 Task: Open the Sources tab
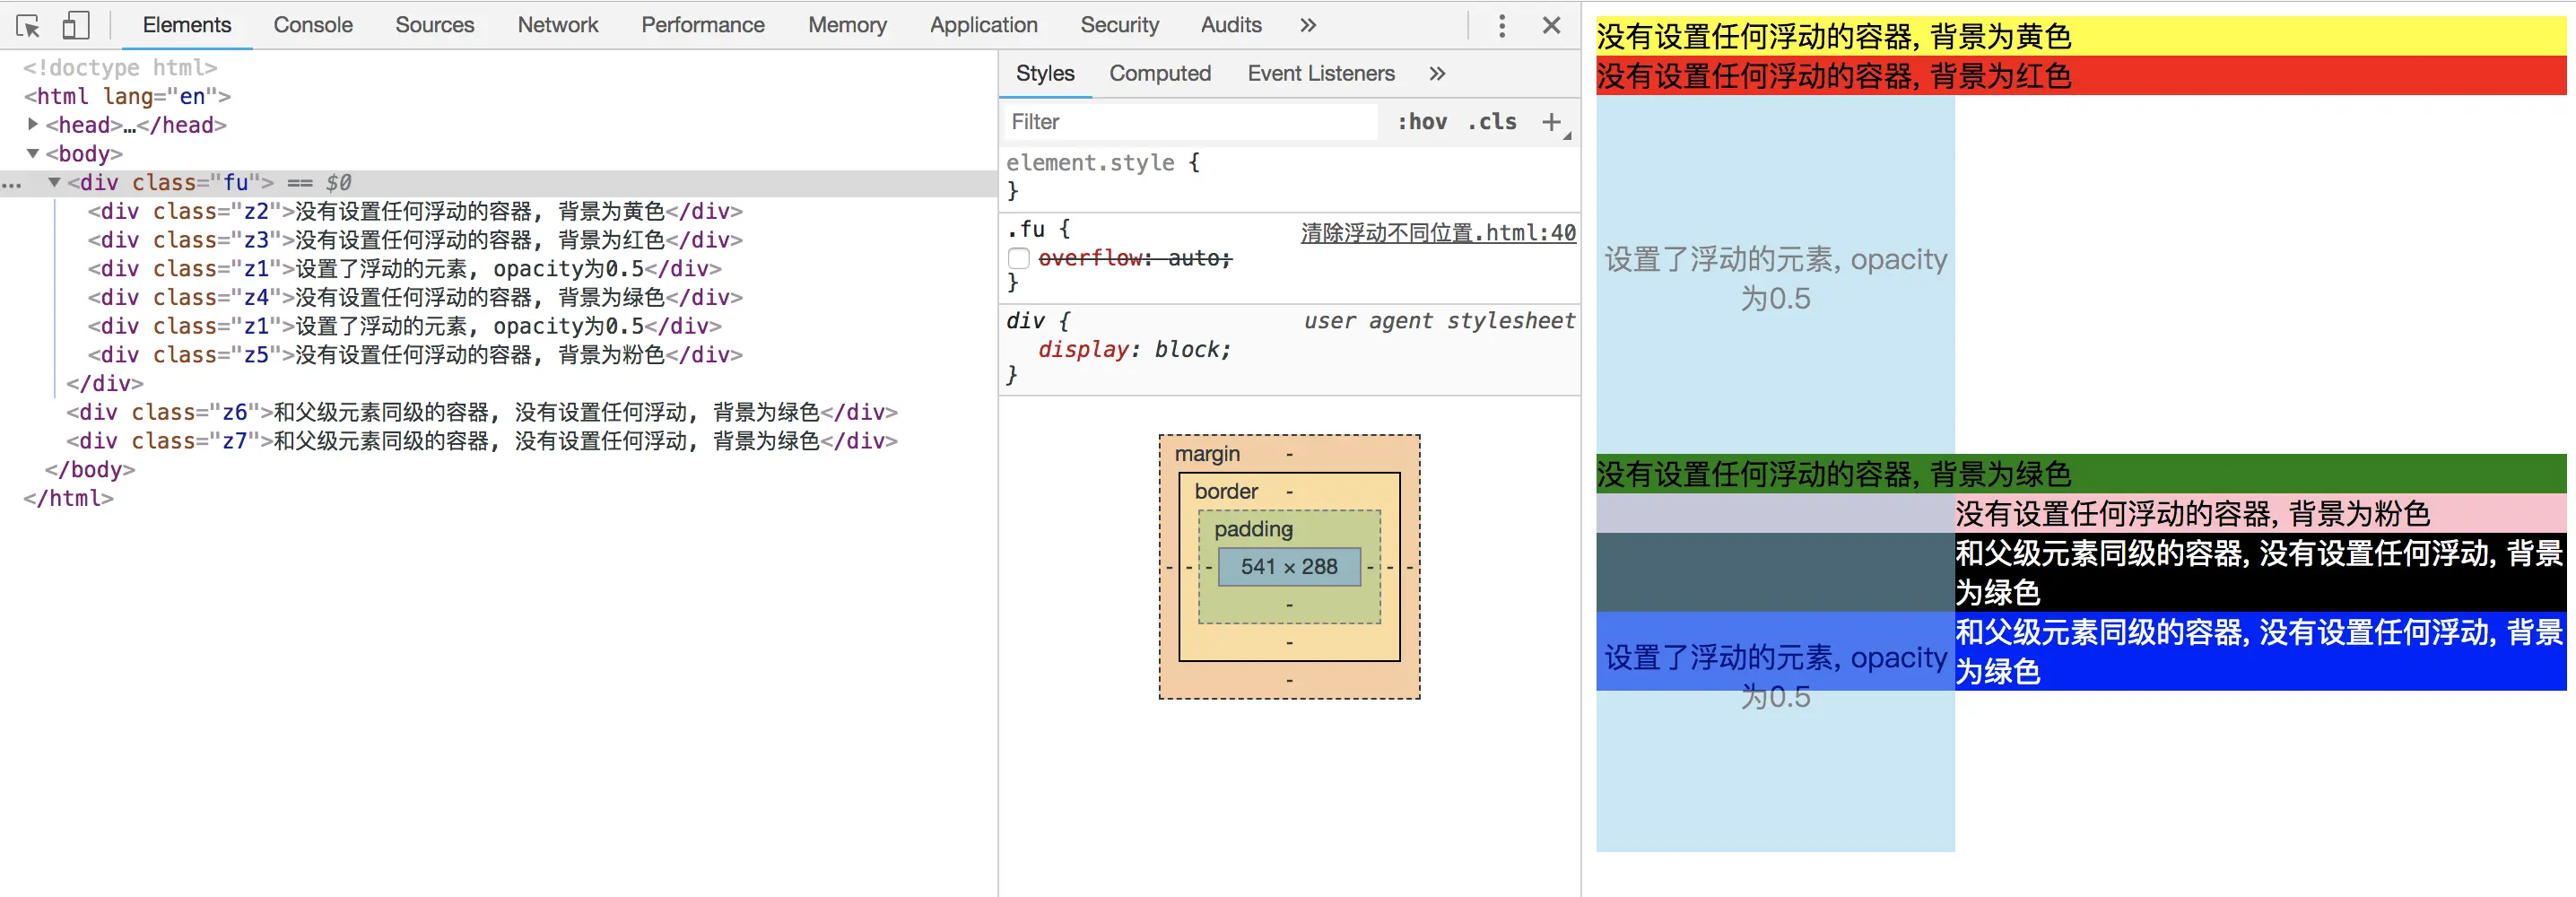point(434,25)
